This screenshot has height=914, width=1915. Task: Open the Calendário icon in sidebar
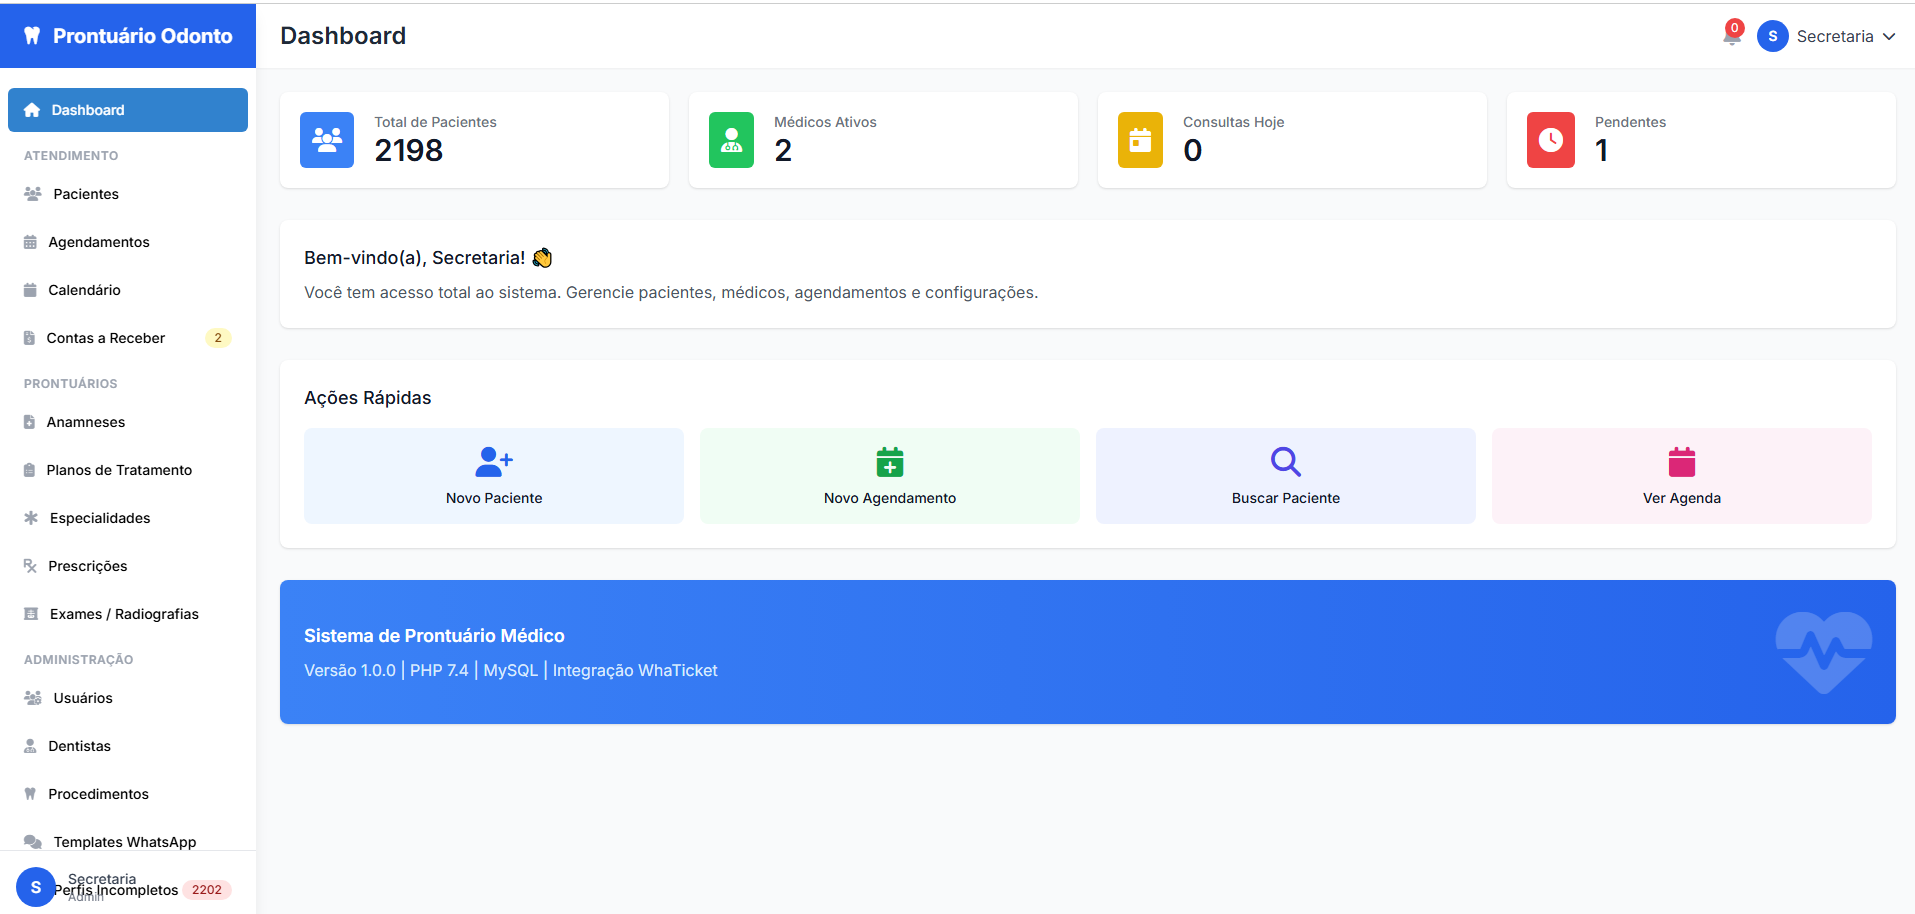tap(31, 289)
